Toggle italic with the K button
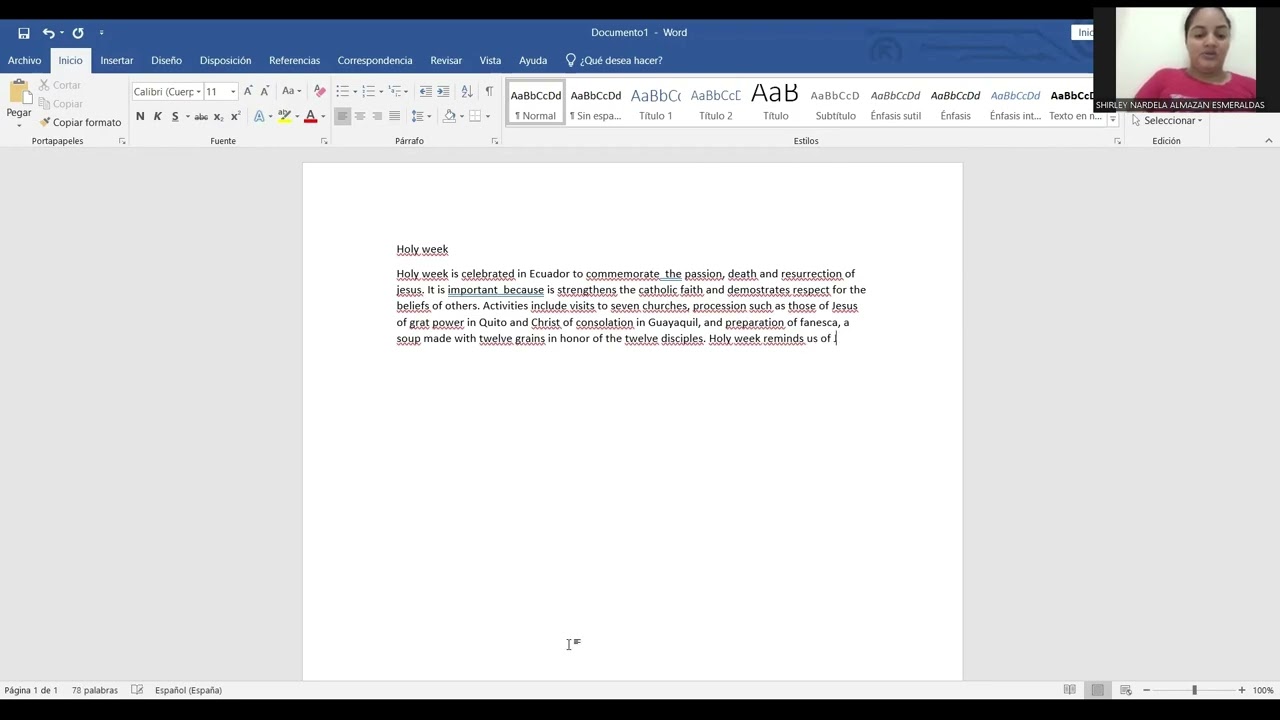 (157, 117)
